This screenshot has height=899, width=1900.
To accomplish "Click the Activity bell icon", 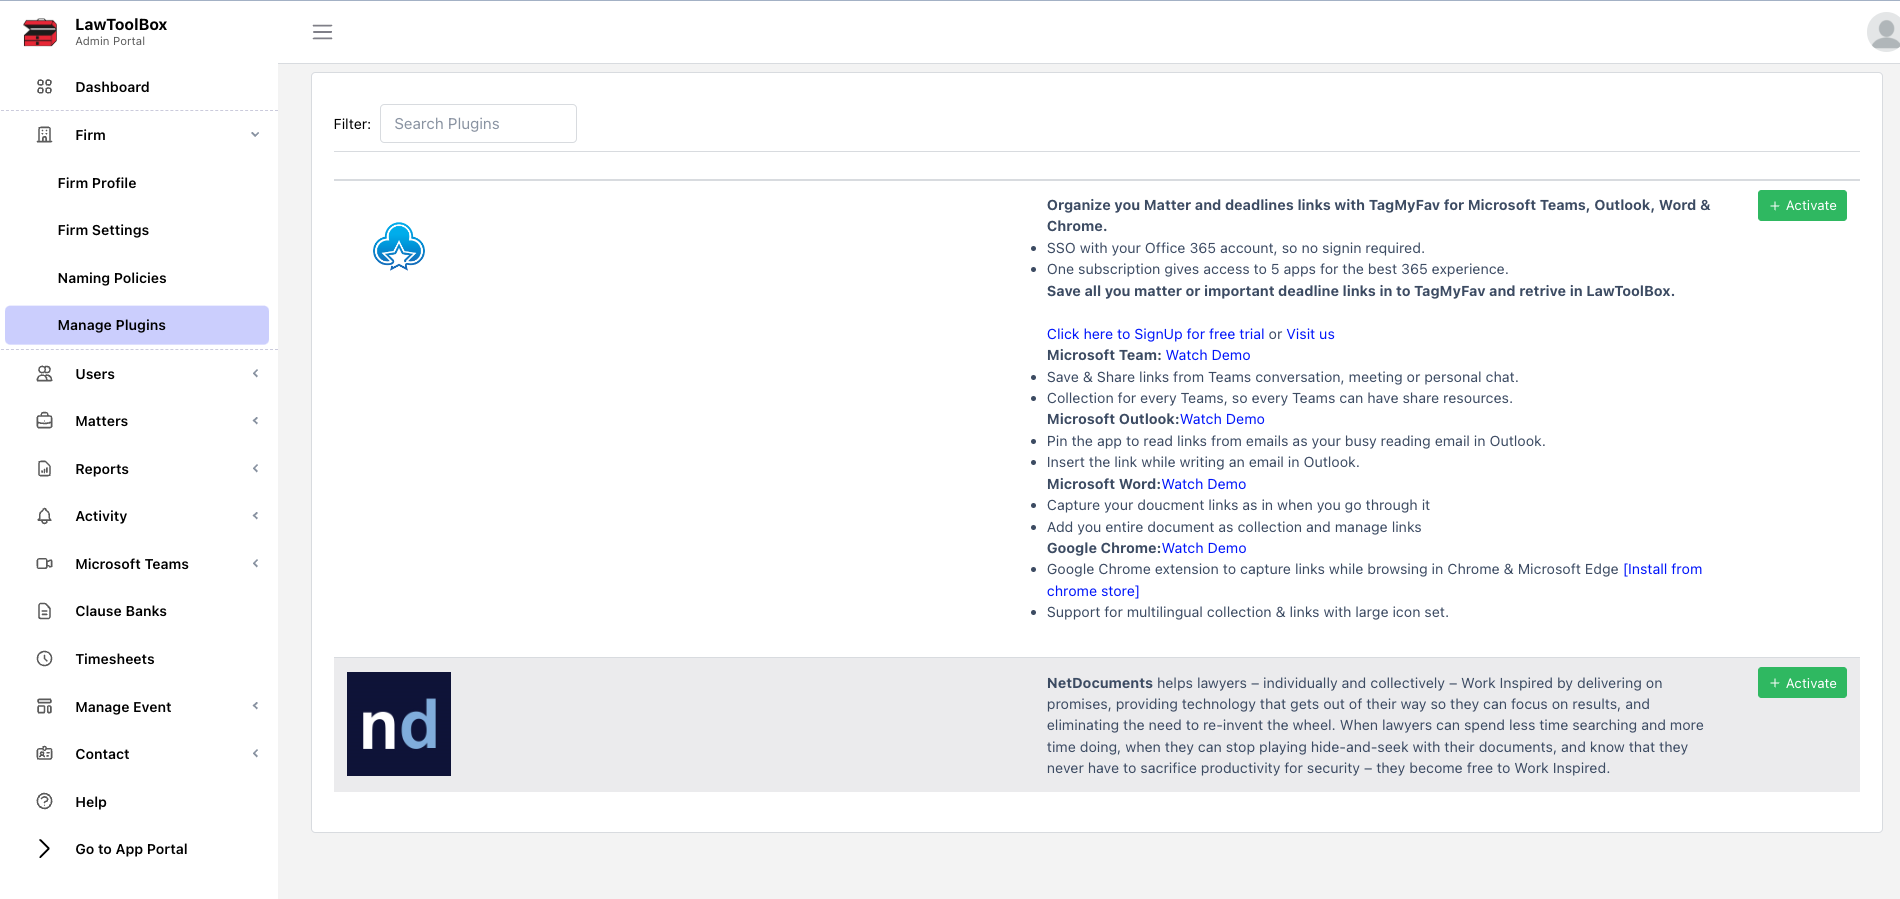I will [44, 516].
